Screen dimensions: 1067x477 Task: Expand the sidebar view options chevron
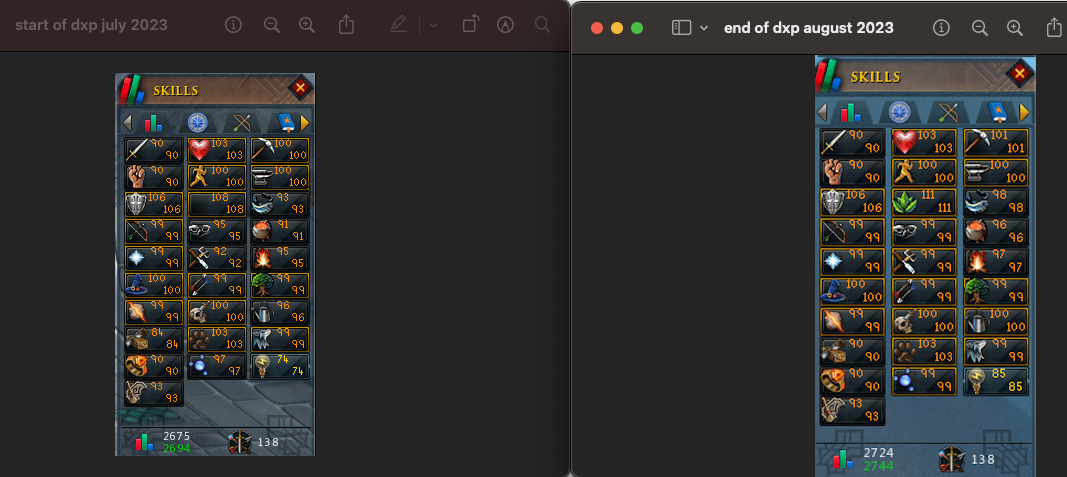704,28
